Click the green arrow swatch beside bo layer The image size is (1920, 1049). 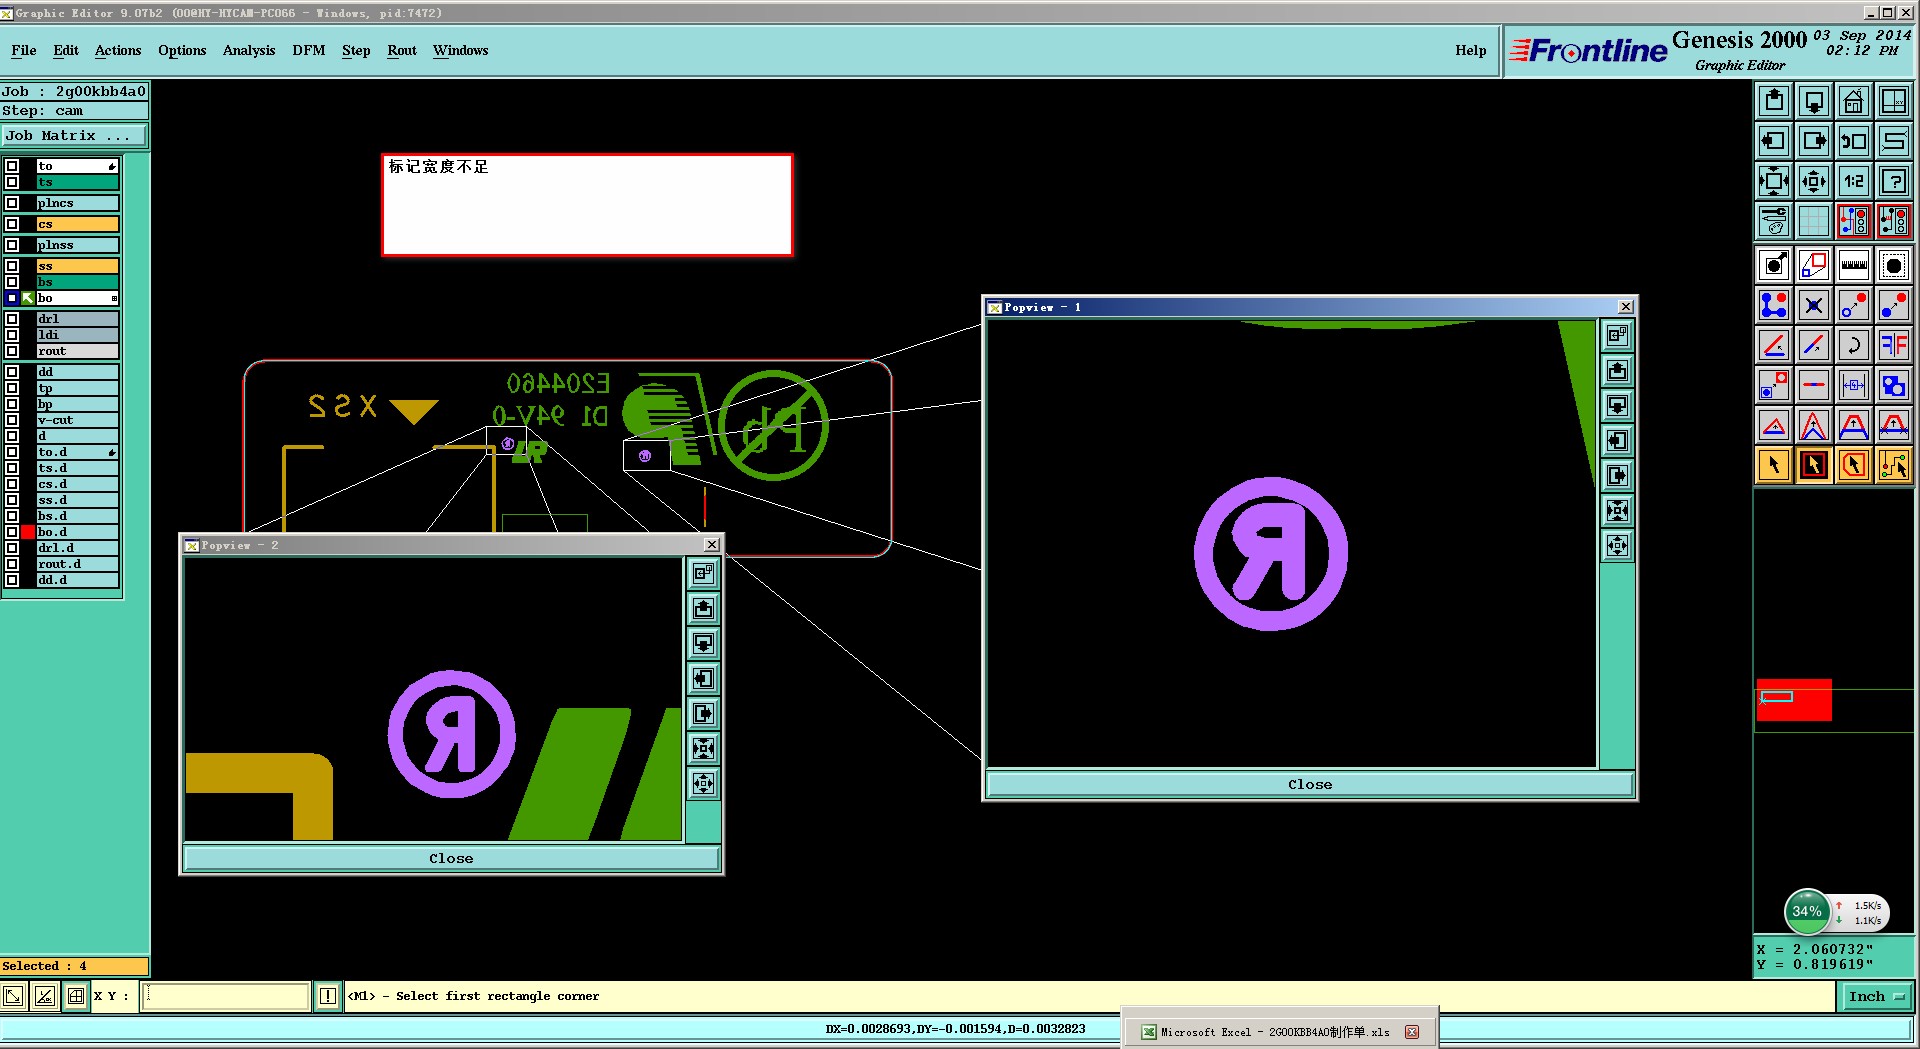click(x=28, y=298)
